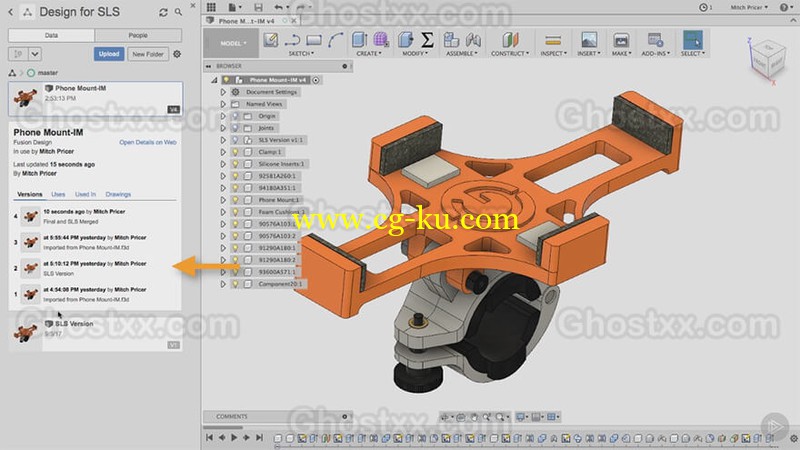Expand the 94180A351:1 component

tap(223, 188)
